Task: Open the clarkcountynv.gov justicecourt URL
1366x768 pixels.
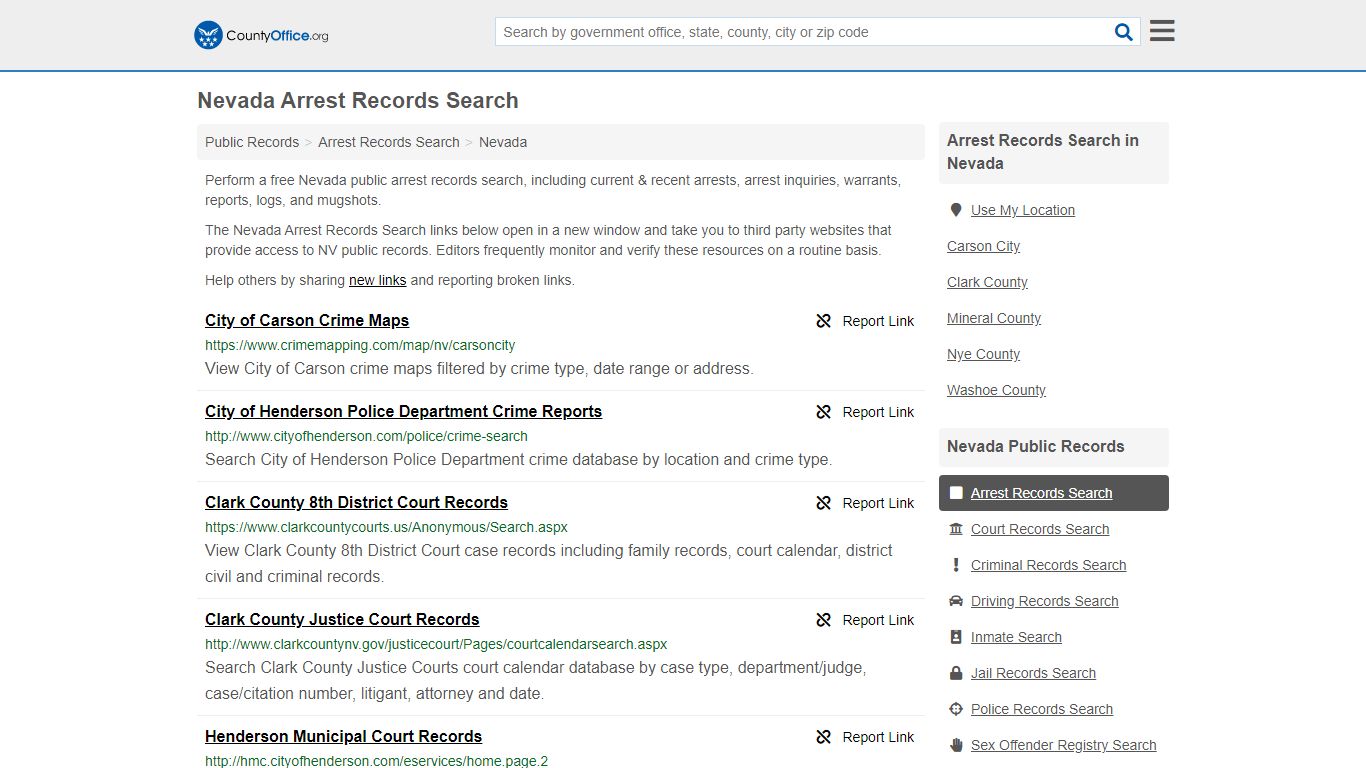Action: click(436, 644)
